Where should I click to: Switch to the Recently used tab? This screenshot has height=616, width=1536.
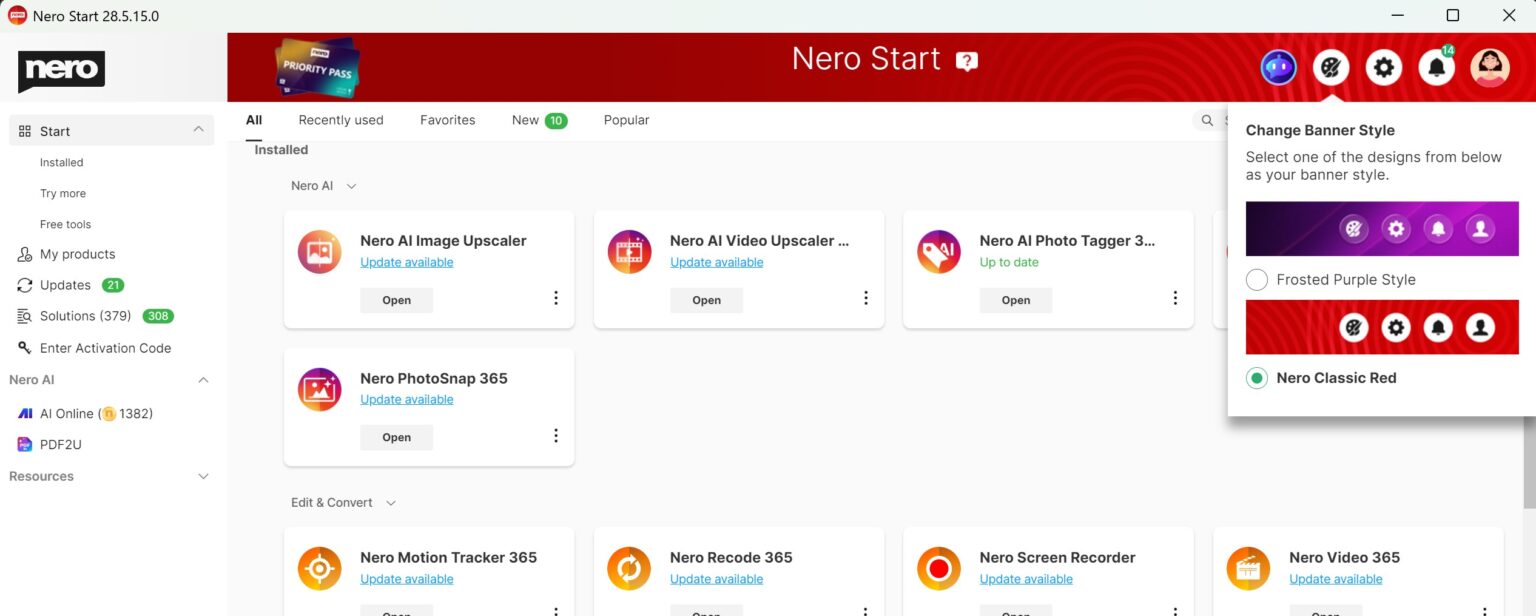(x=340, y=119)
